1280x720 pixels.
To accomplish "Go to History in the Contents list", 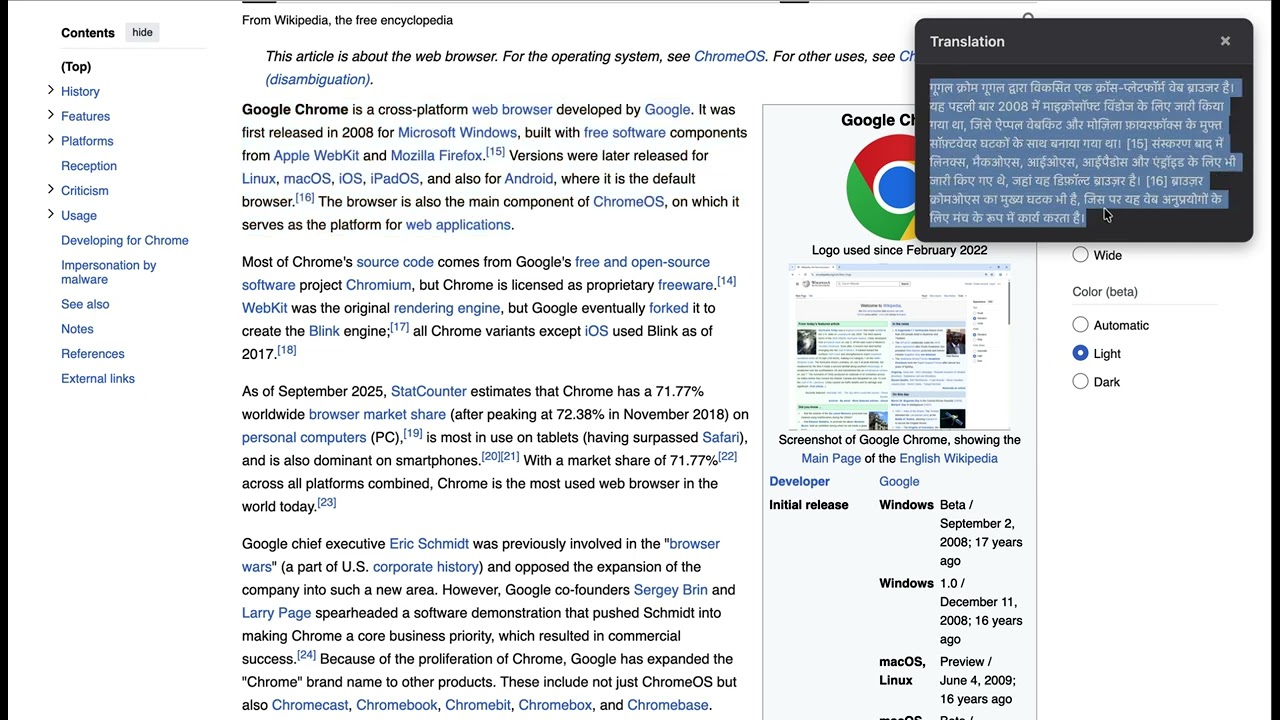I will click(80, 92).
